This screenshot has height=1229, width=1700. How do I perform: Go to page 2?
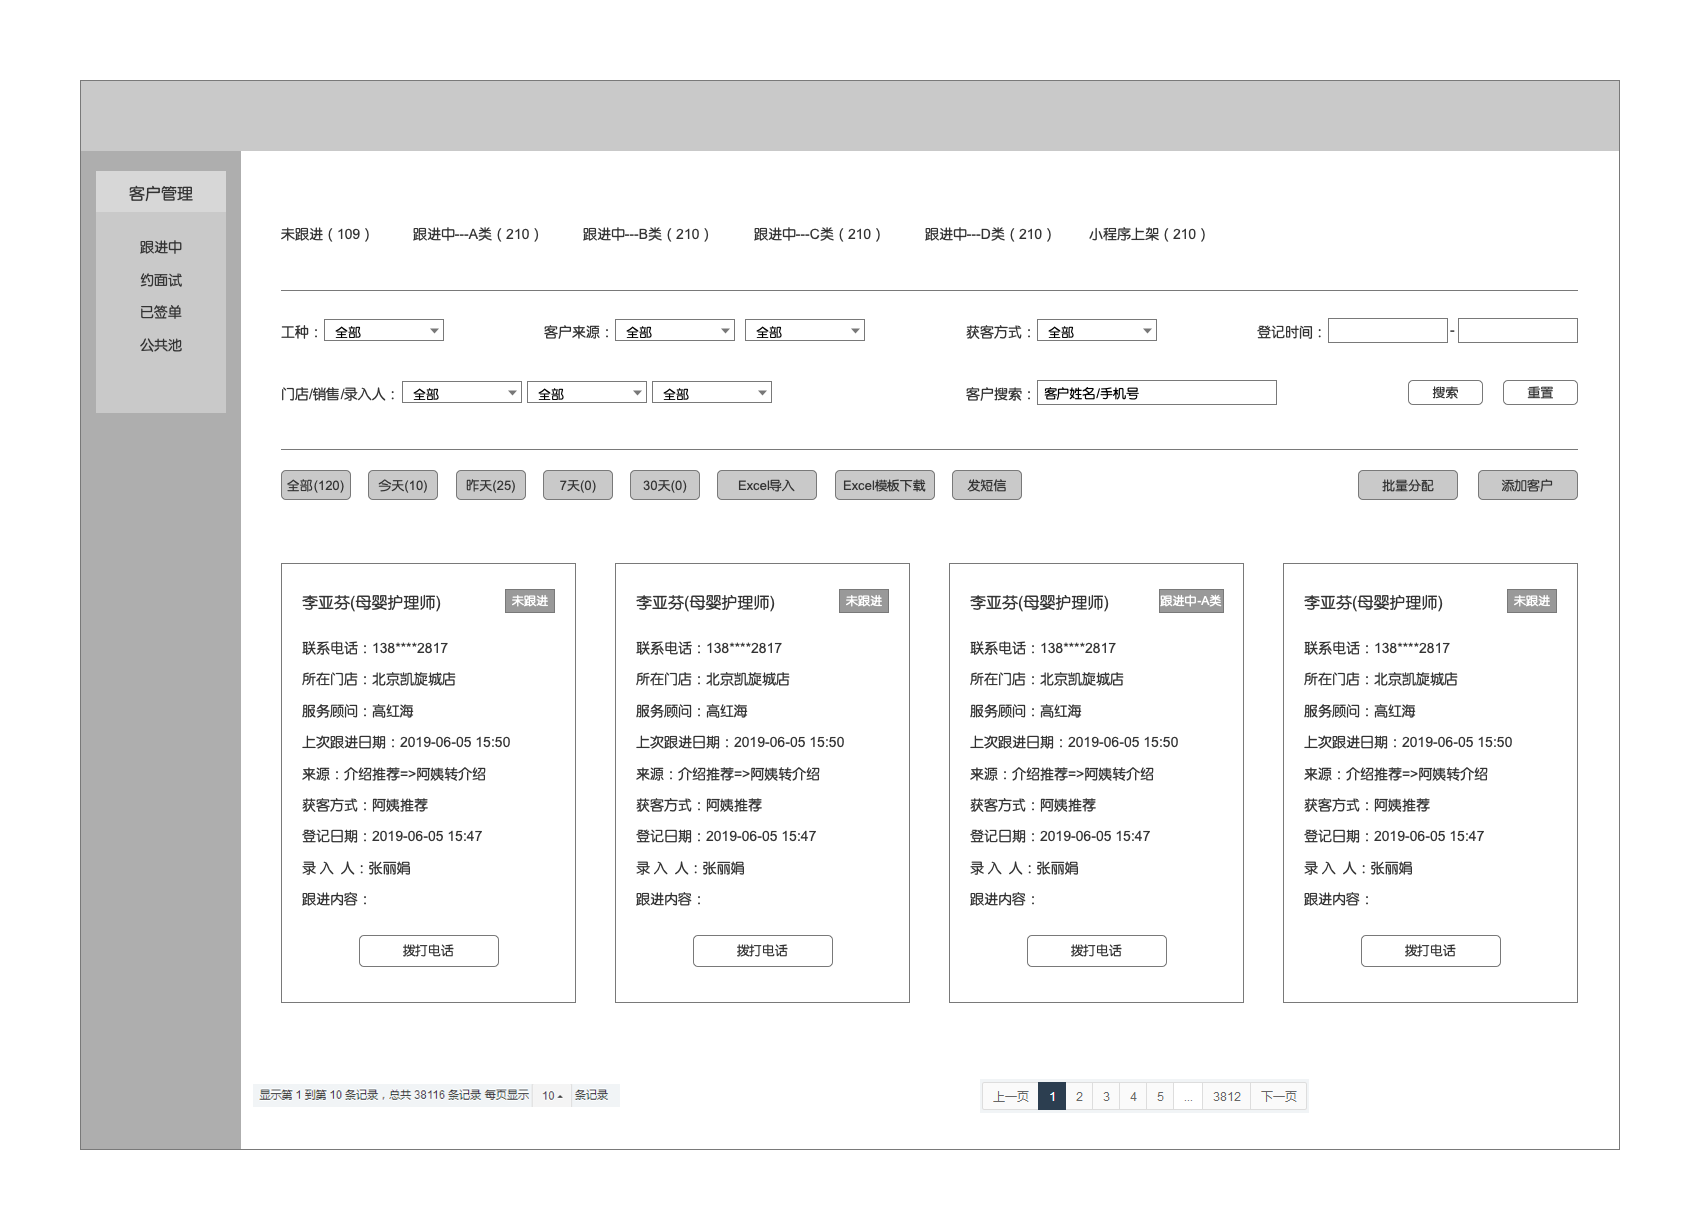coord(1079,1097)
